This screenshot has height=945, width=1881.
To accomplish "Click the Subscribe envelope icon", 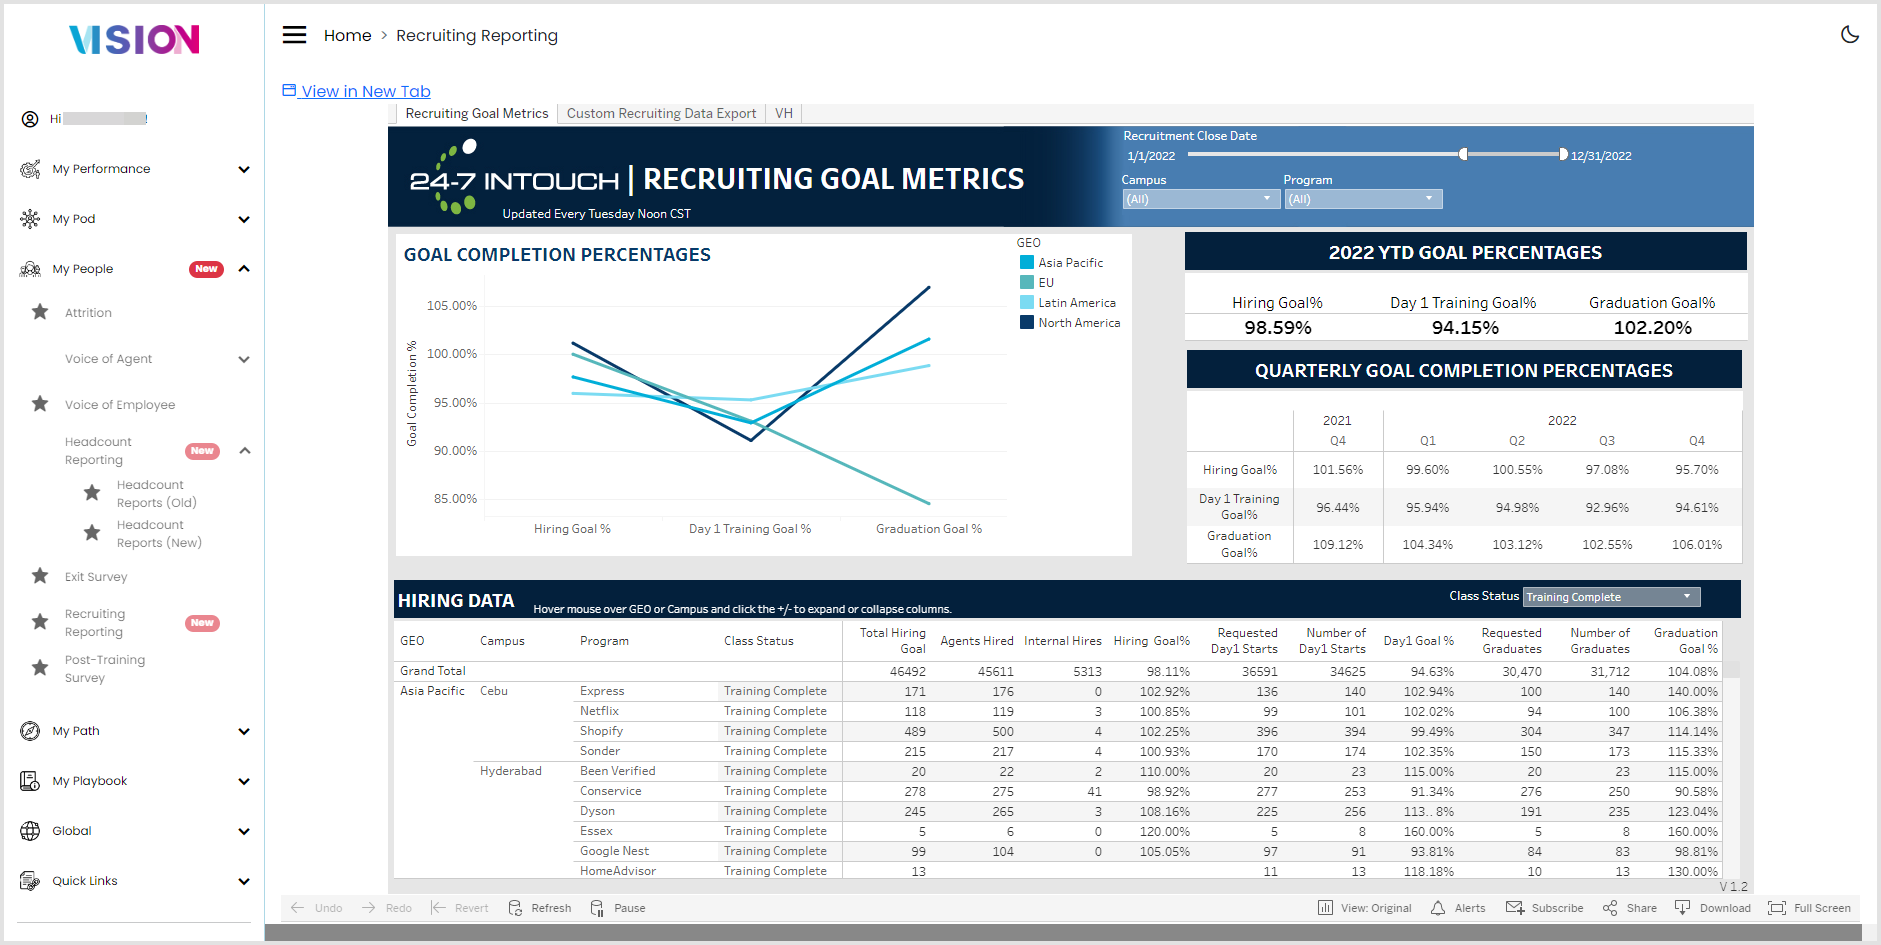I will point(1515,908).
